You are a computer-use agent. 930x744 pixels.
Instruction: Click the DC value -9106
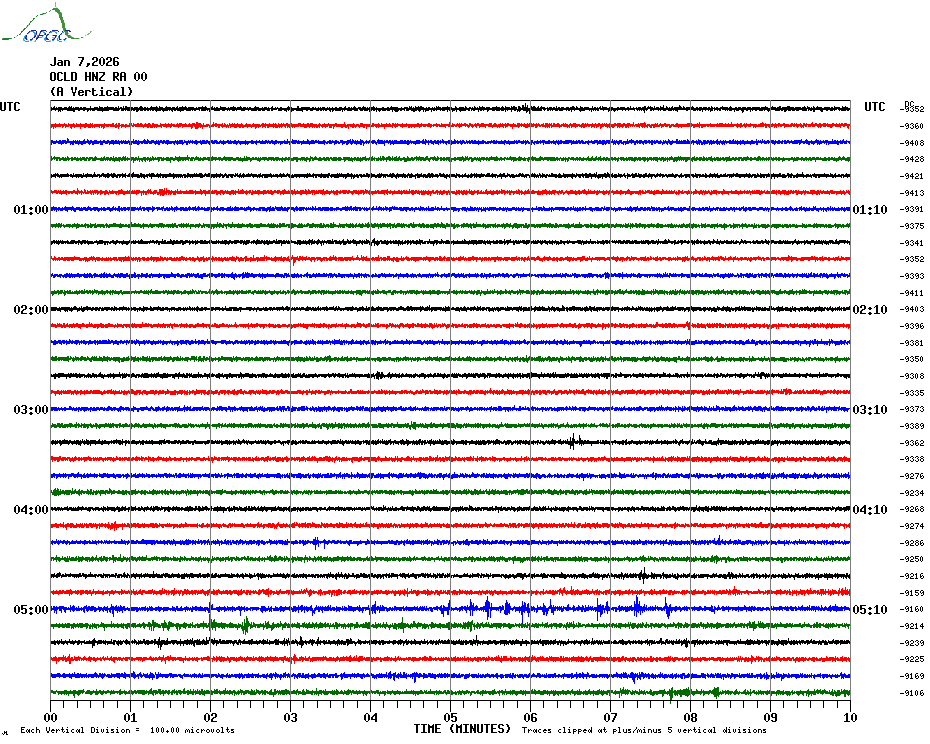[912, 693]
